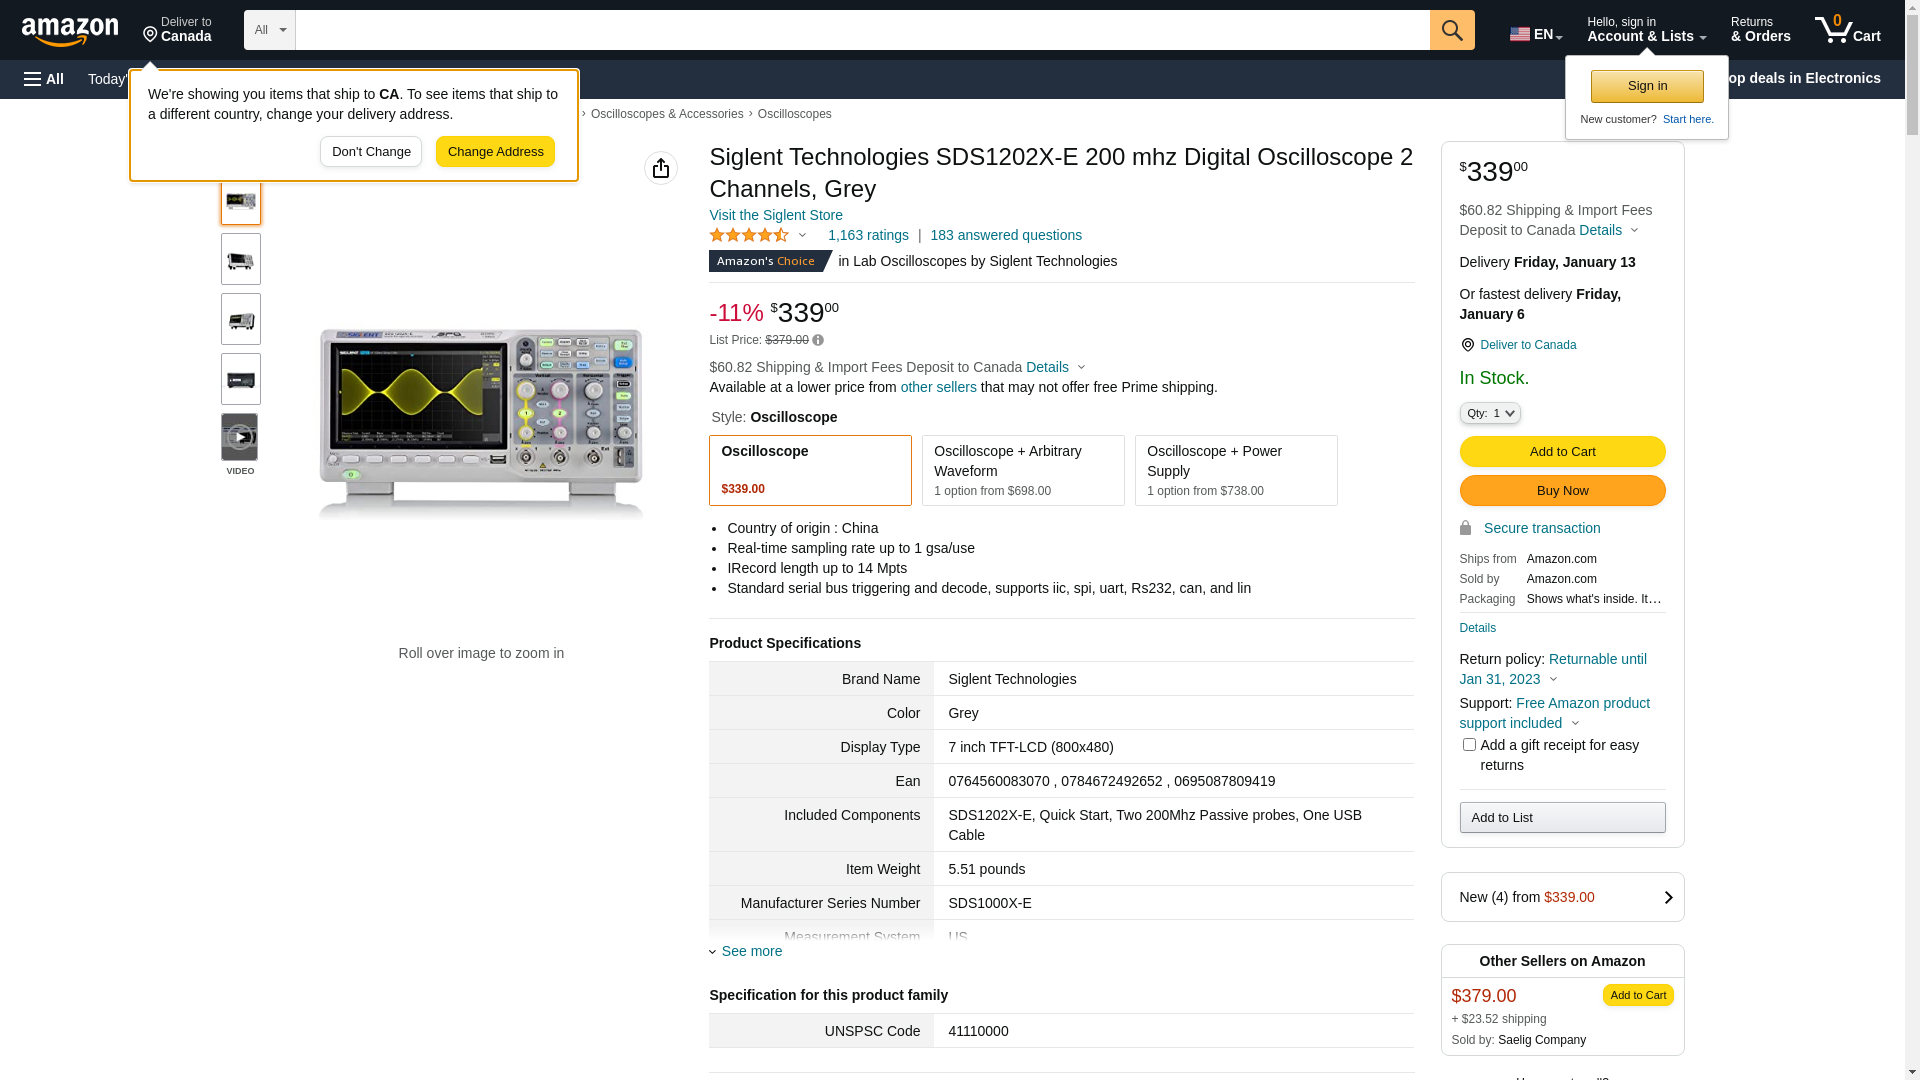This screenshot has width=1920, height=1080.
Task: Expand See more product specifications
Action: (751, 951)
